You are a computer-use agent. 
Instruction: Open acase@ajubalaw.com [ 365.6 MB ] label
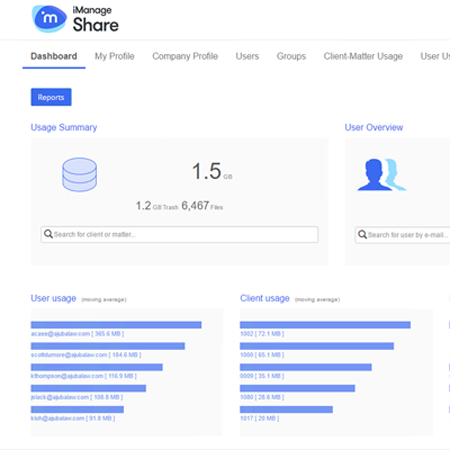coord(77,334)
